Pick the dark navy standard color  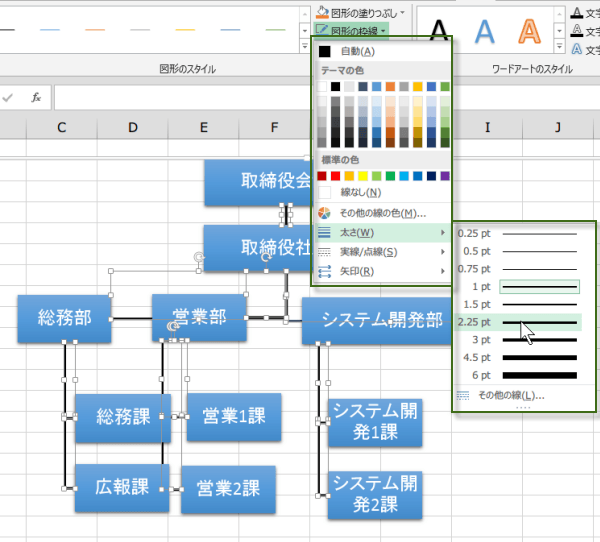pyautogui.click(x=431, y=176)
